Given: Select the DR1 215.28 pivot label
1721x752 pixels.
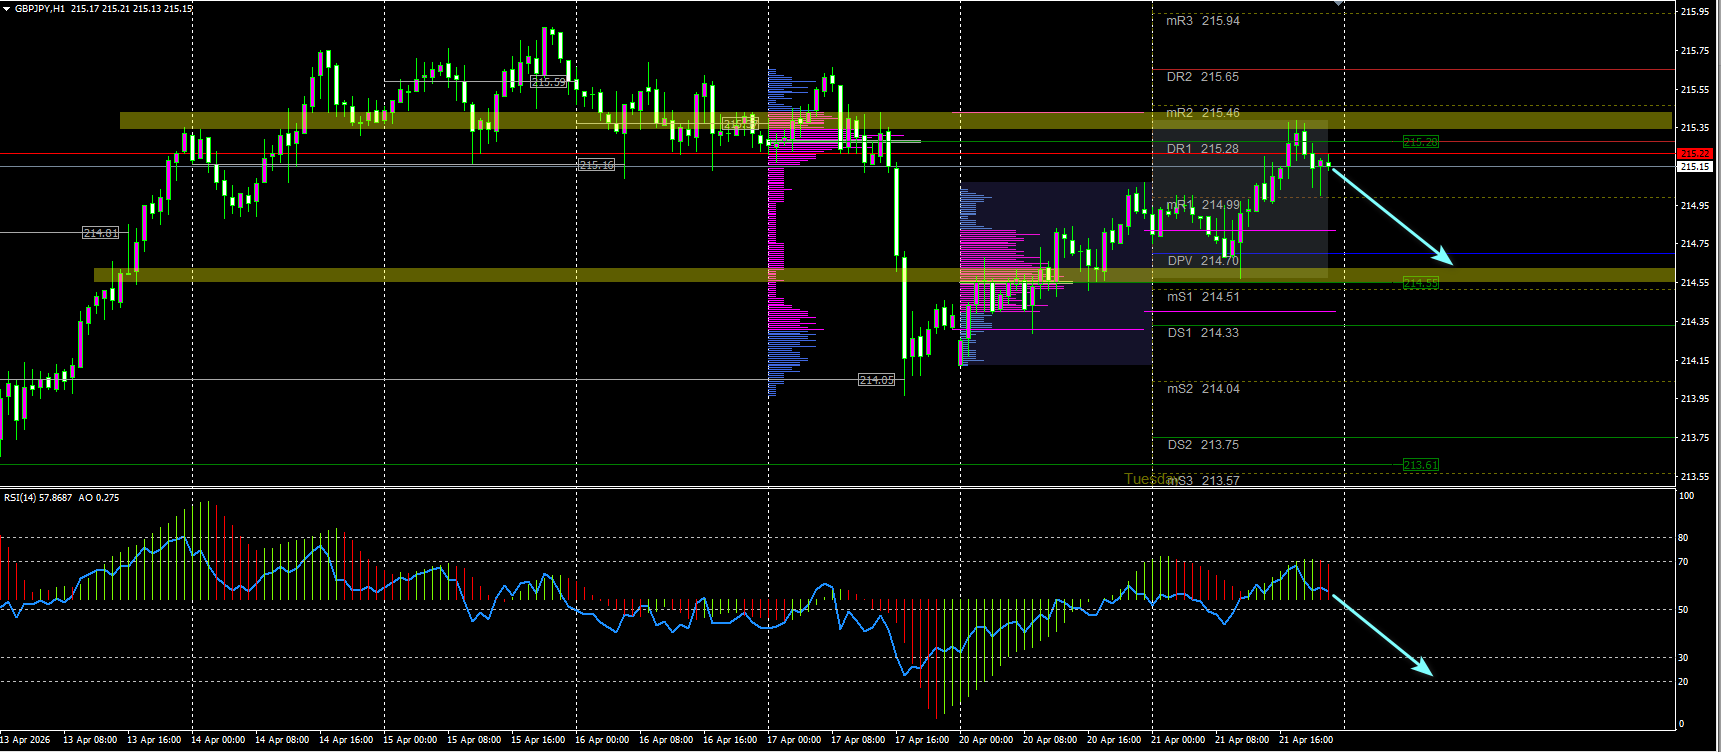Looking at the screenshot, I should [x=1203, y=149].
